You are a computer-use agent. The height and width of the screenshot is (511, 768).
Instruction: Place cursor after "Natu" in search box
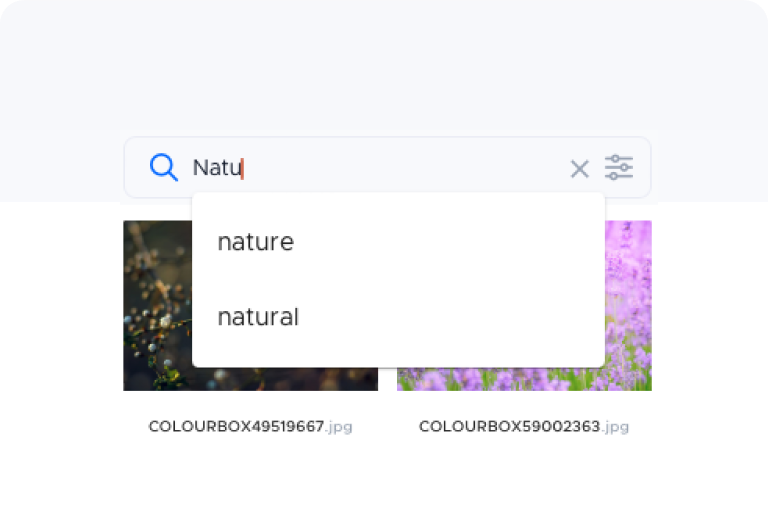(x=243, y=168)
